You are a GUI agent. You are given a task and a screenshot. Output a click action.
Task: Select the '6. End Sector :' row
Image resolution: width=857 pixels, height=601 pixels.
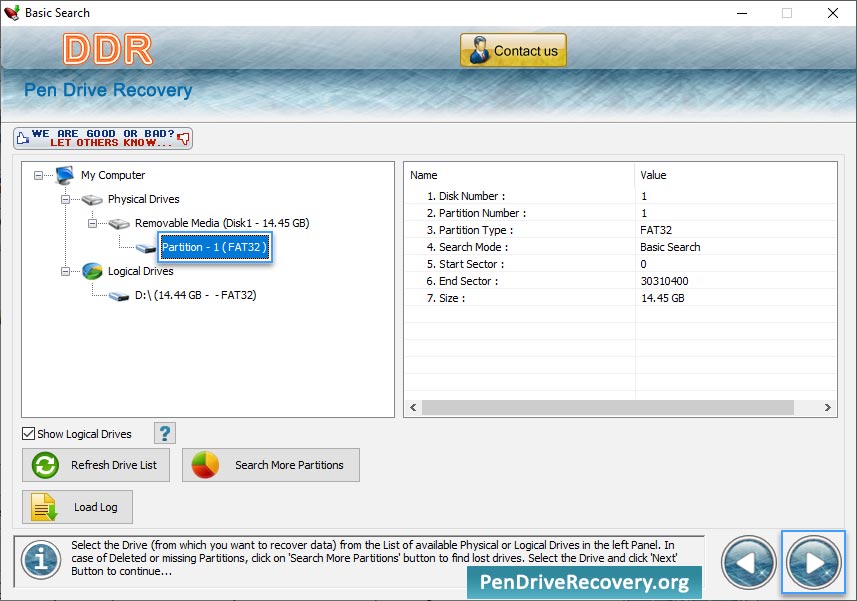(621, 280)
